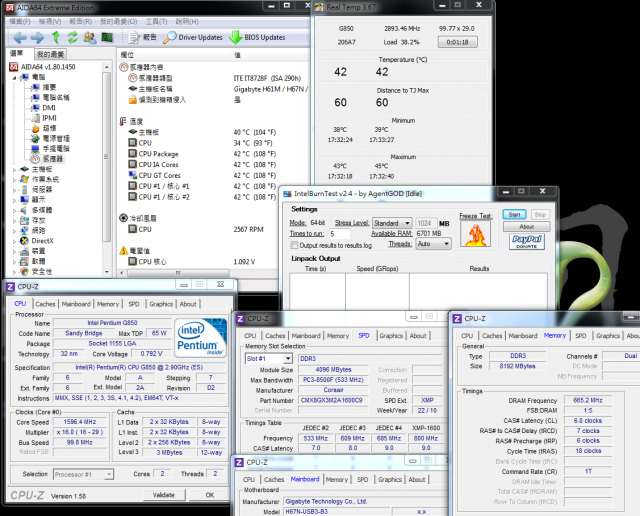Click the AIDA64 refresh icon
The image size is (640, 516).
click(x=73, y=38)
